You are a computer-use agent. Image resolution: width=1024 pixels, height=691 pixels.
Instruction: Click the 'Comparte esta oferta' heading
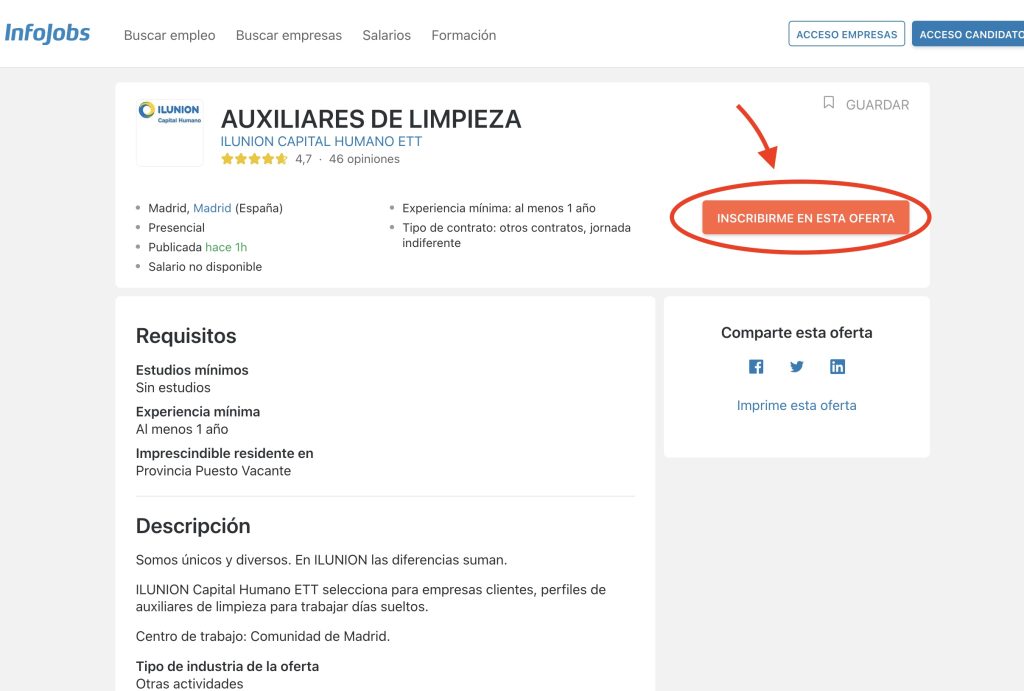797,332
